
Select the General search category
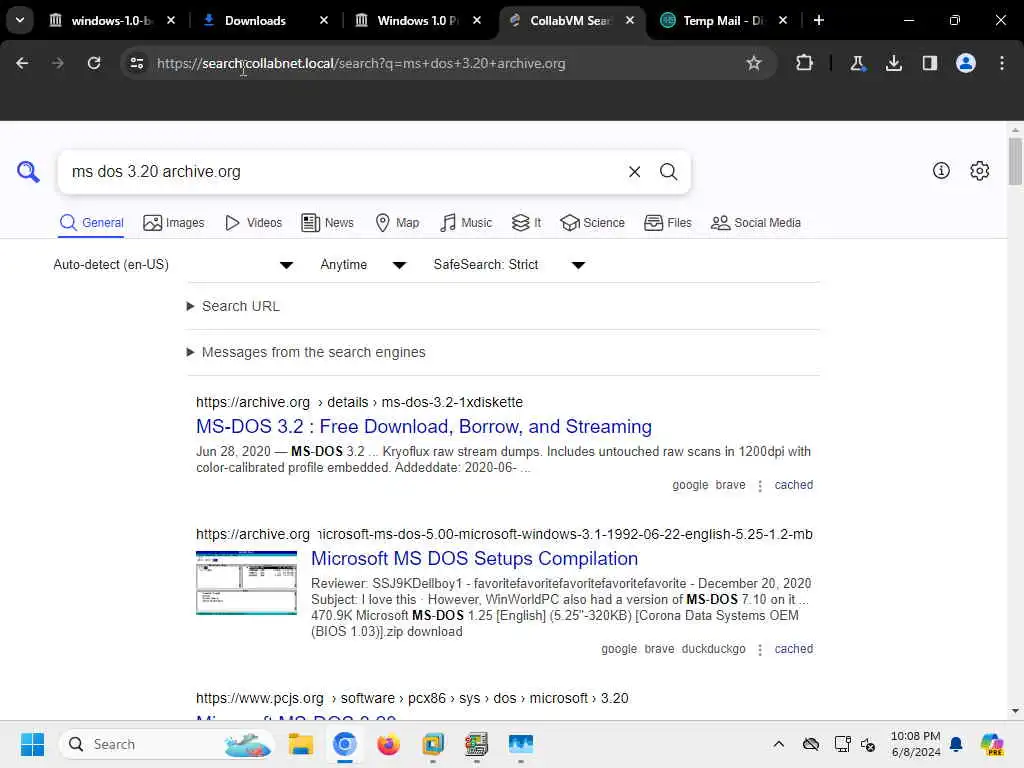pyautogui.click(x=91, y=223)
